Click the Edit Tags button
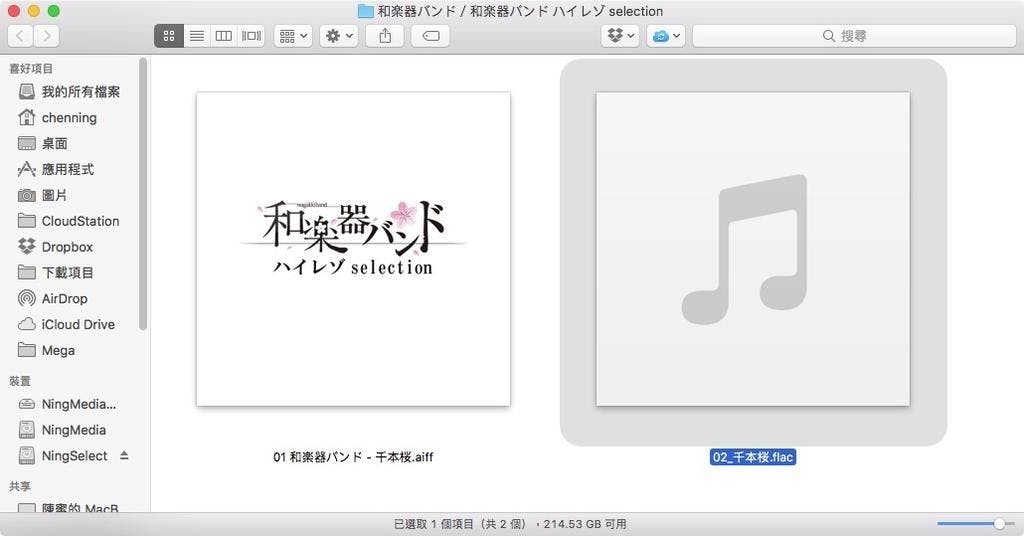 tap(431, 36)
